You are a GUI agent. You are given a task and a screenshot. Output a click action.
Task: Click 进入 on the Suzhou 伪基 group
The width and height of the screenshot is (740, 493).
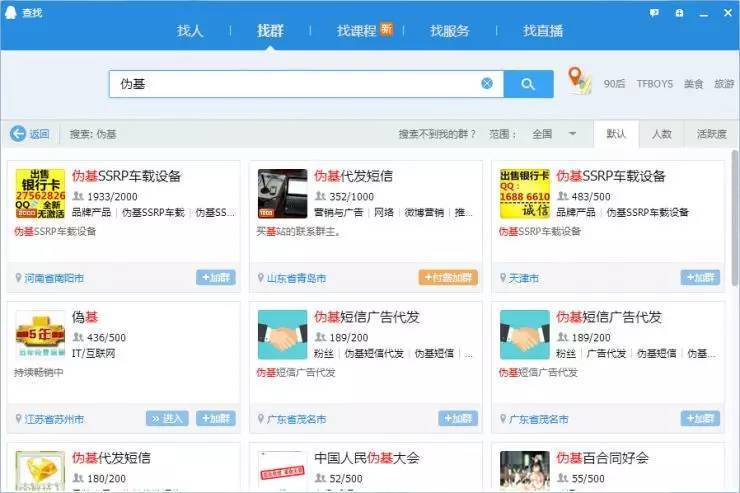coord(166,418)
